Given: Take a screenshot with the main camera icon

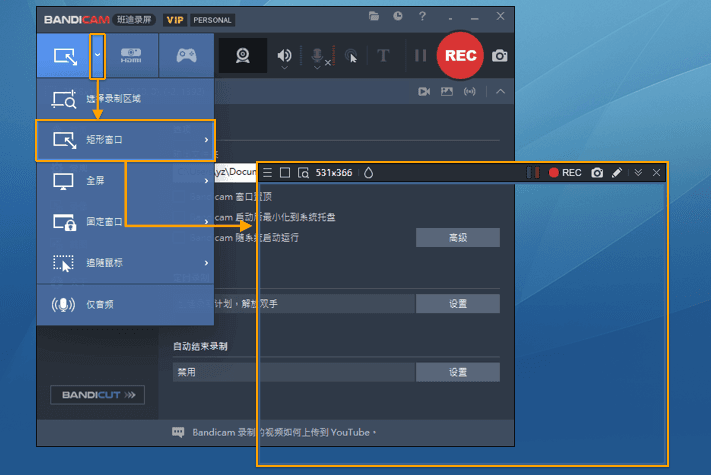Looking at the screenshot, I should [499, 56].
